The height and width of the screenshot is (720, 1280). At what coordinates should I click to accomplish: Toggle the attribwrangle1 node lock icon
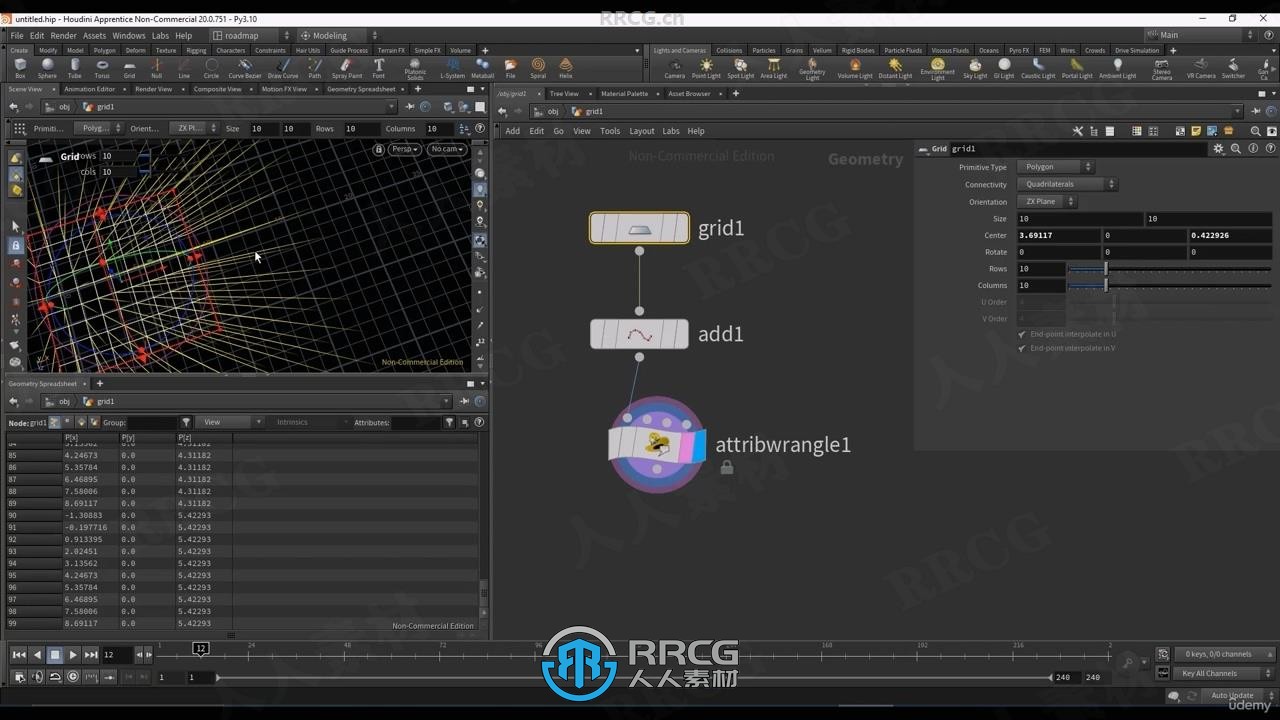[x=727, y=467]
